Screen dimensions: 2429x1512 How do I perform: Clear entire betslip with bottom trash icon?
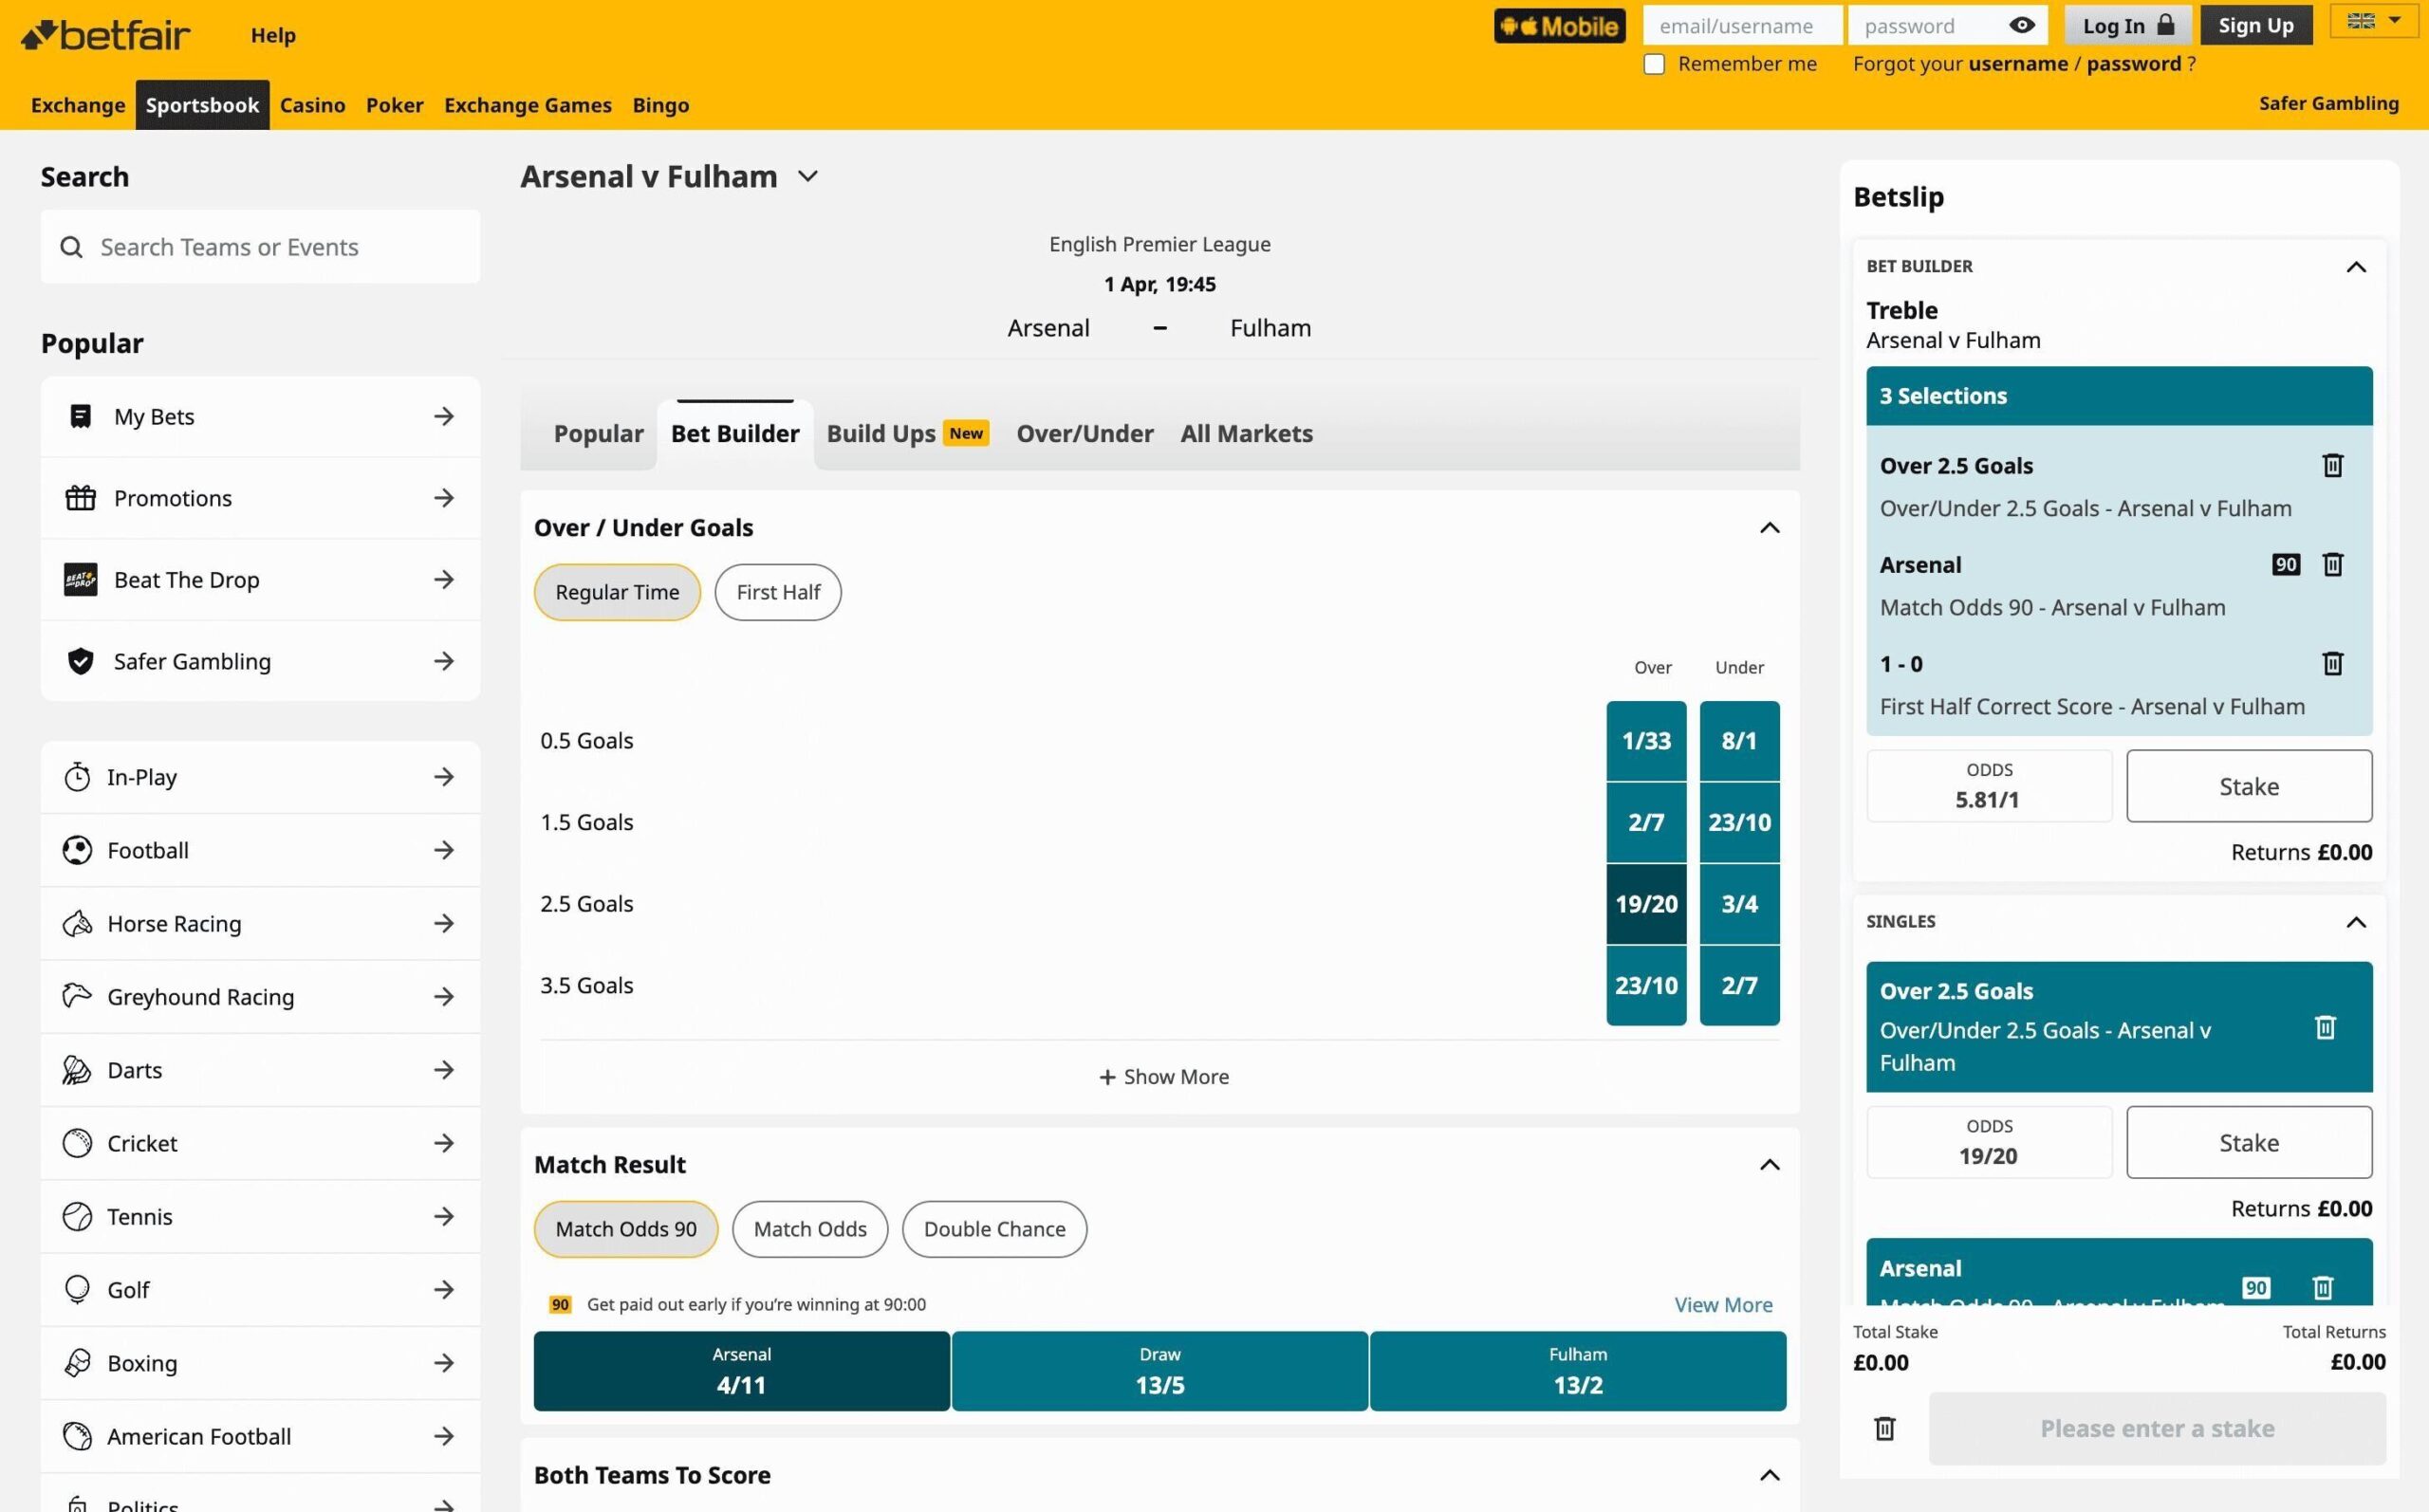(x=1884, y=1428)
